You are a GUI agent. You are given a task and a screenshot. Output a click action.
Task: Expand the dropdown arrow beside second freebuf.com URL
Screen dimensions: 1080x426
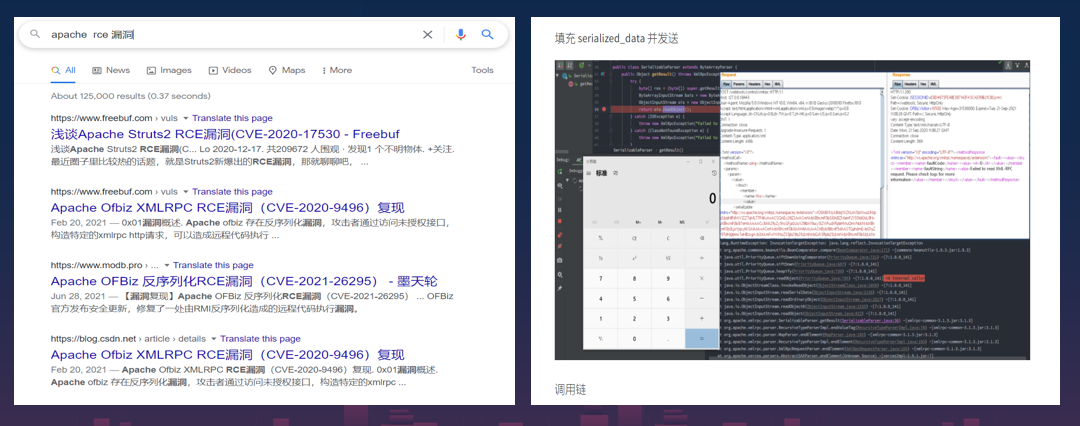tap(185, 192)
